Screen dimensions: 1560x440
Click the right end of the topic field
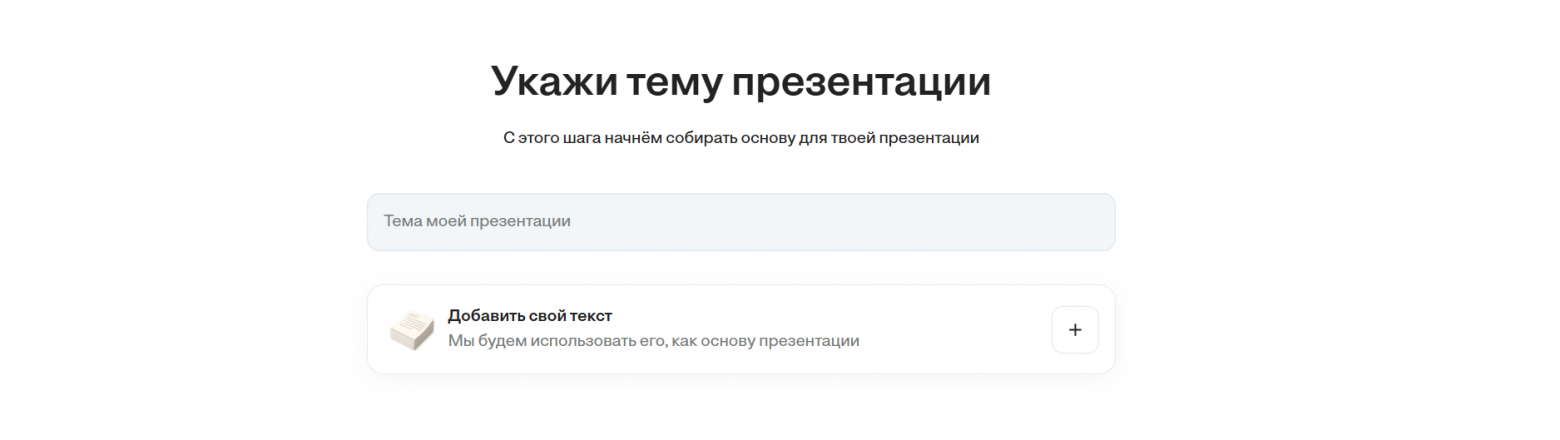point(1080,222)
